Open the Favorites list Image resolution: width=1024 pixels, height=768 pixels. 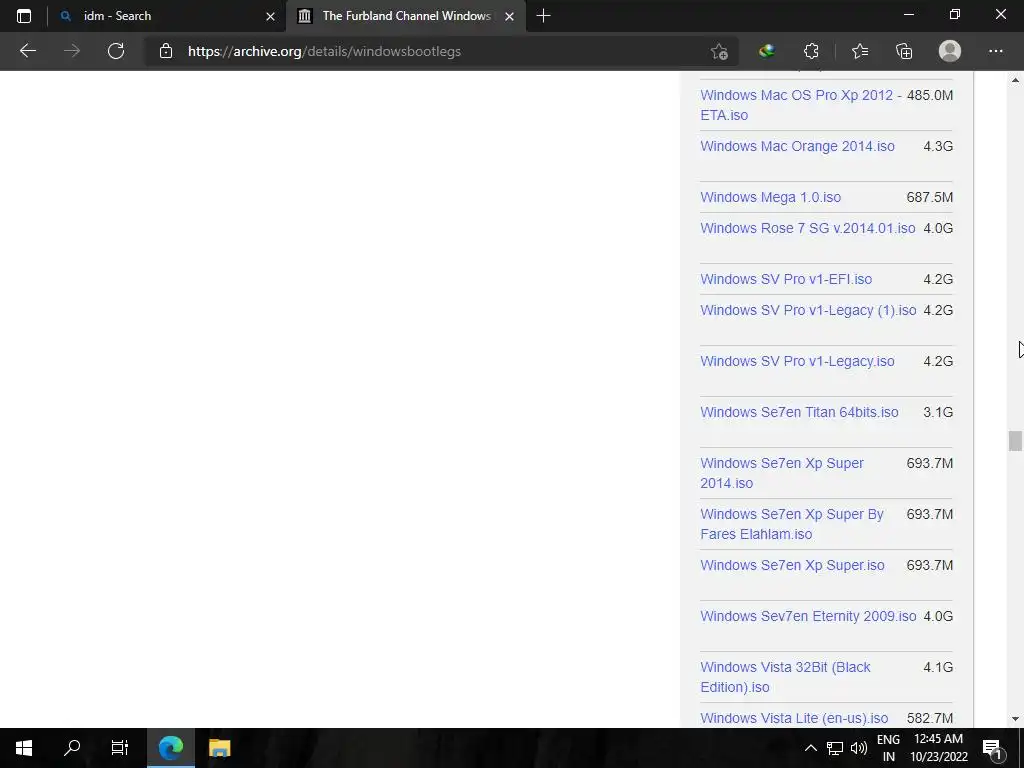click(x=859, y=51)
